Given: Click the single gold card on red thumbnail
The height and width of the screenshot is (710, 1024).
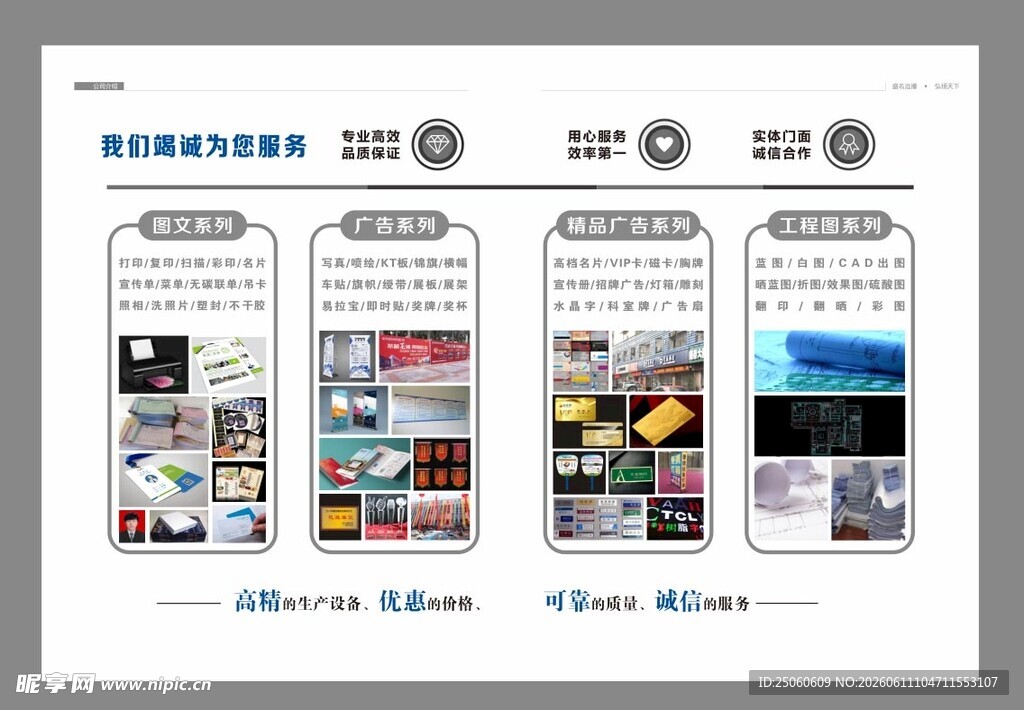Looking at the screenshot, I should click(x=666, y=421).
